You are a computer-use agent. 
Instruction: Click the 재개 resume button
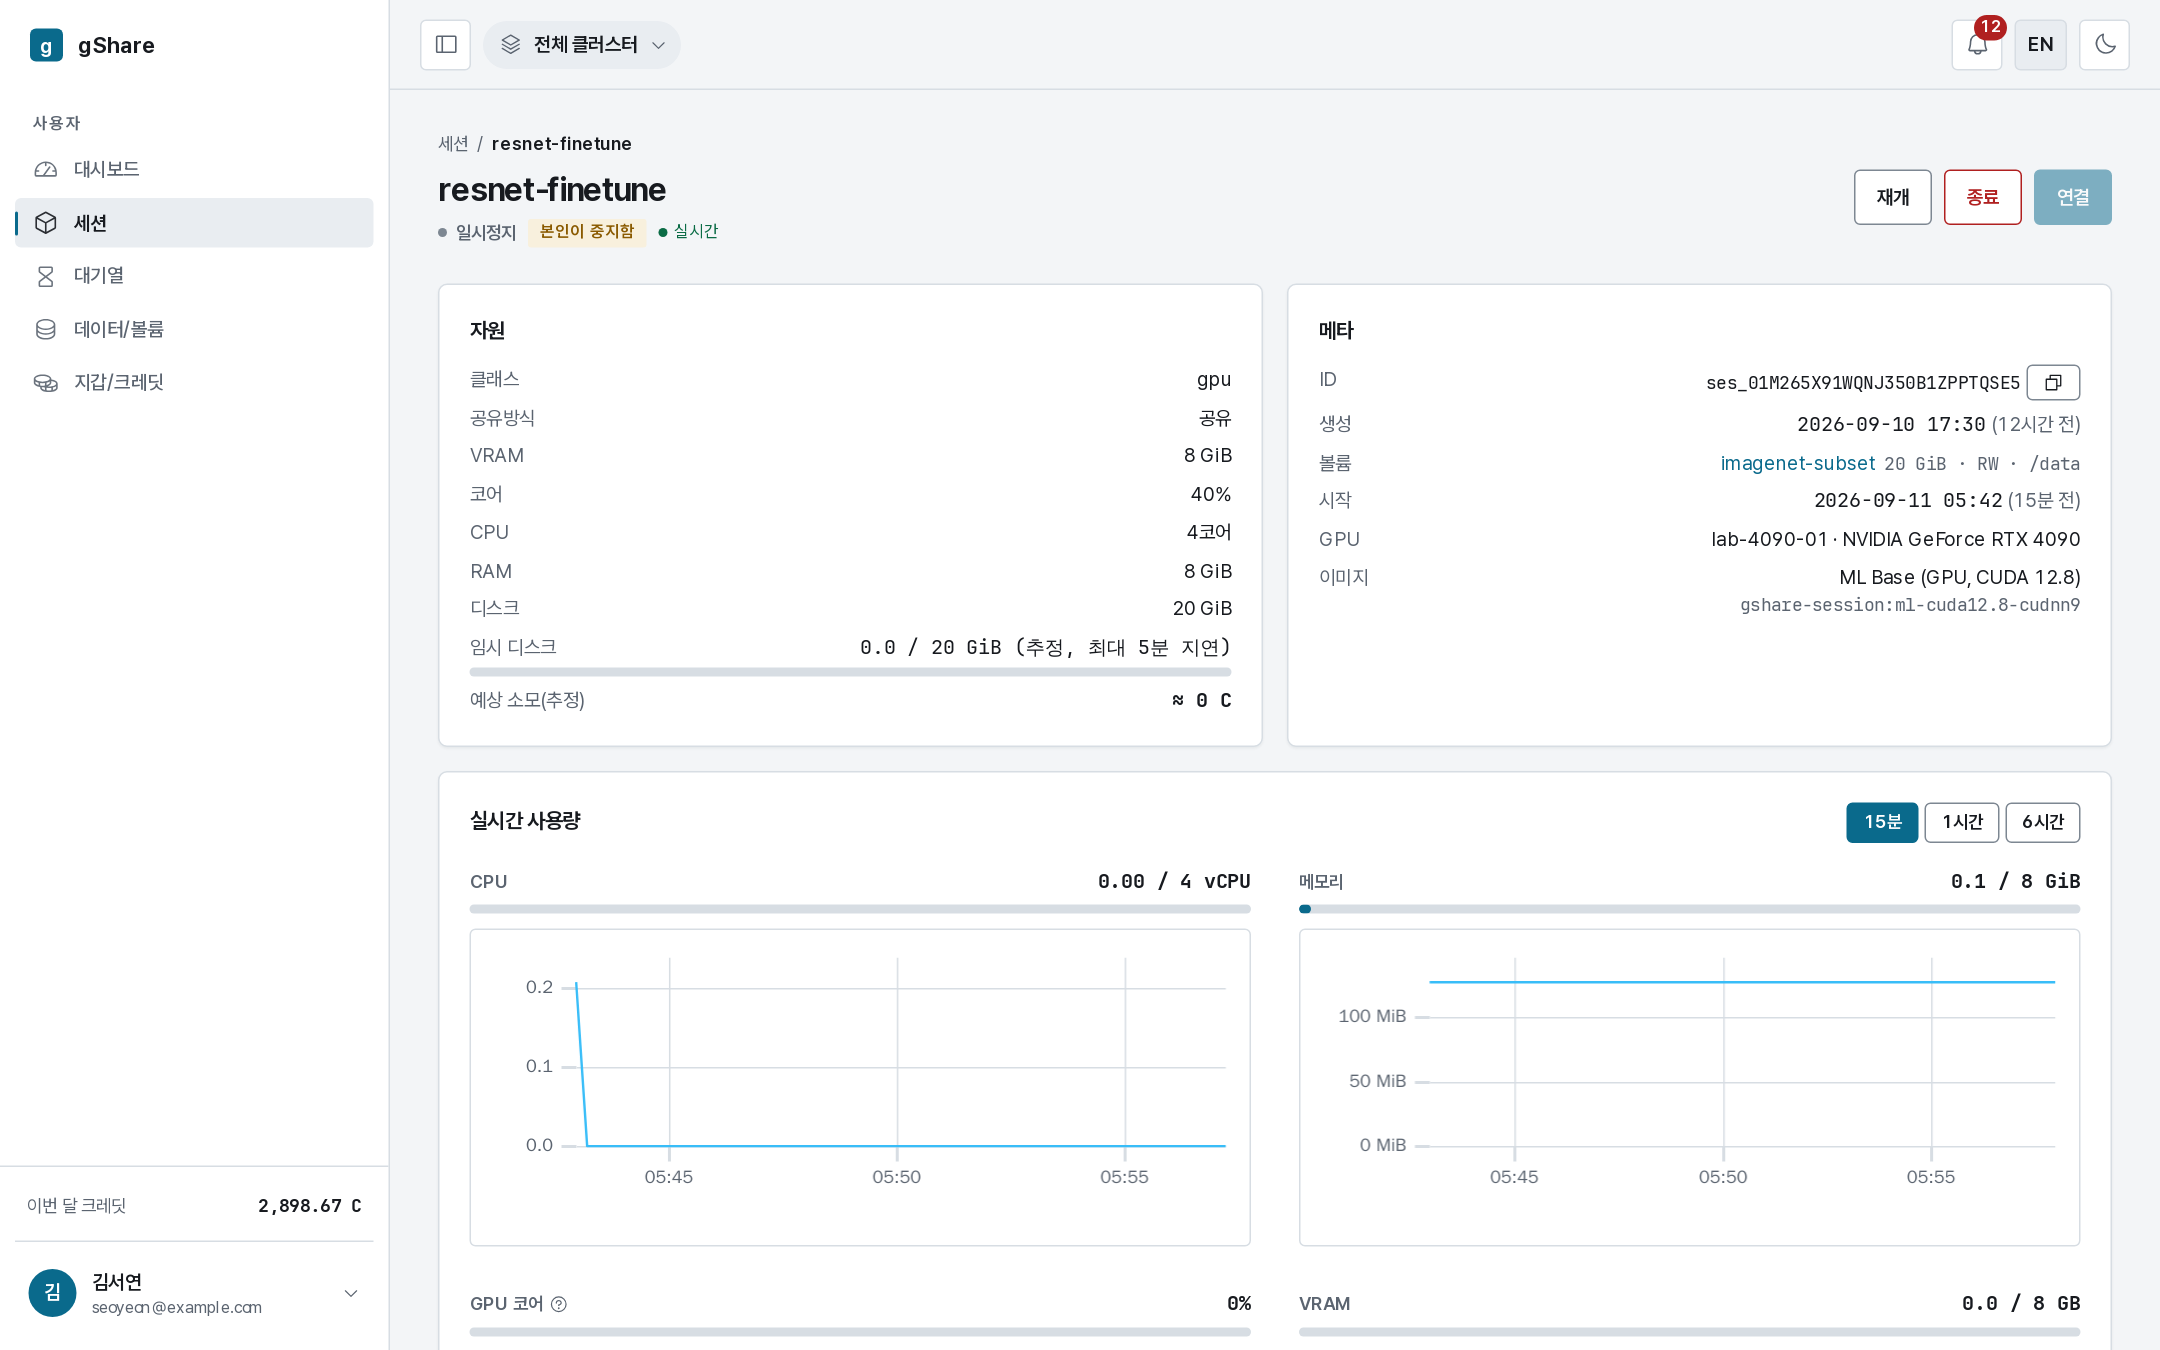1892,197
